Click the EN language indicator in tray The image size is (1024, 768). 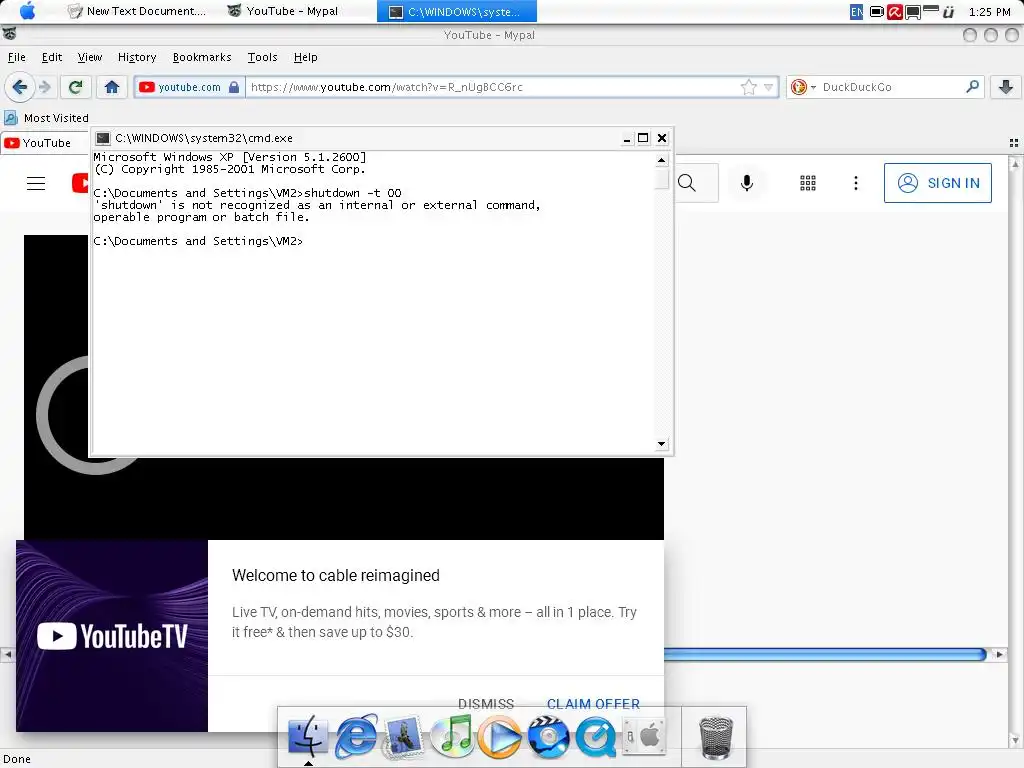(x=856, y=12)
